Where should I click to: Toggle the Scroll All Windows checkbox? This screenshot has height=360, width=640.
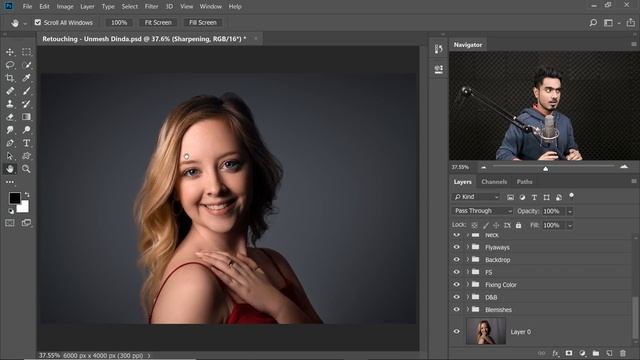tap(38, 22)
